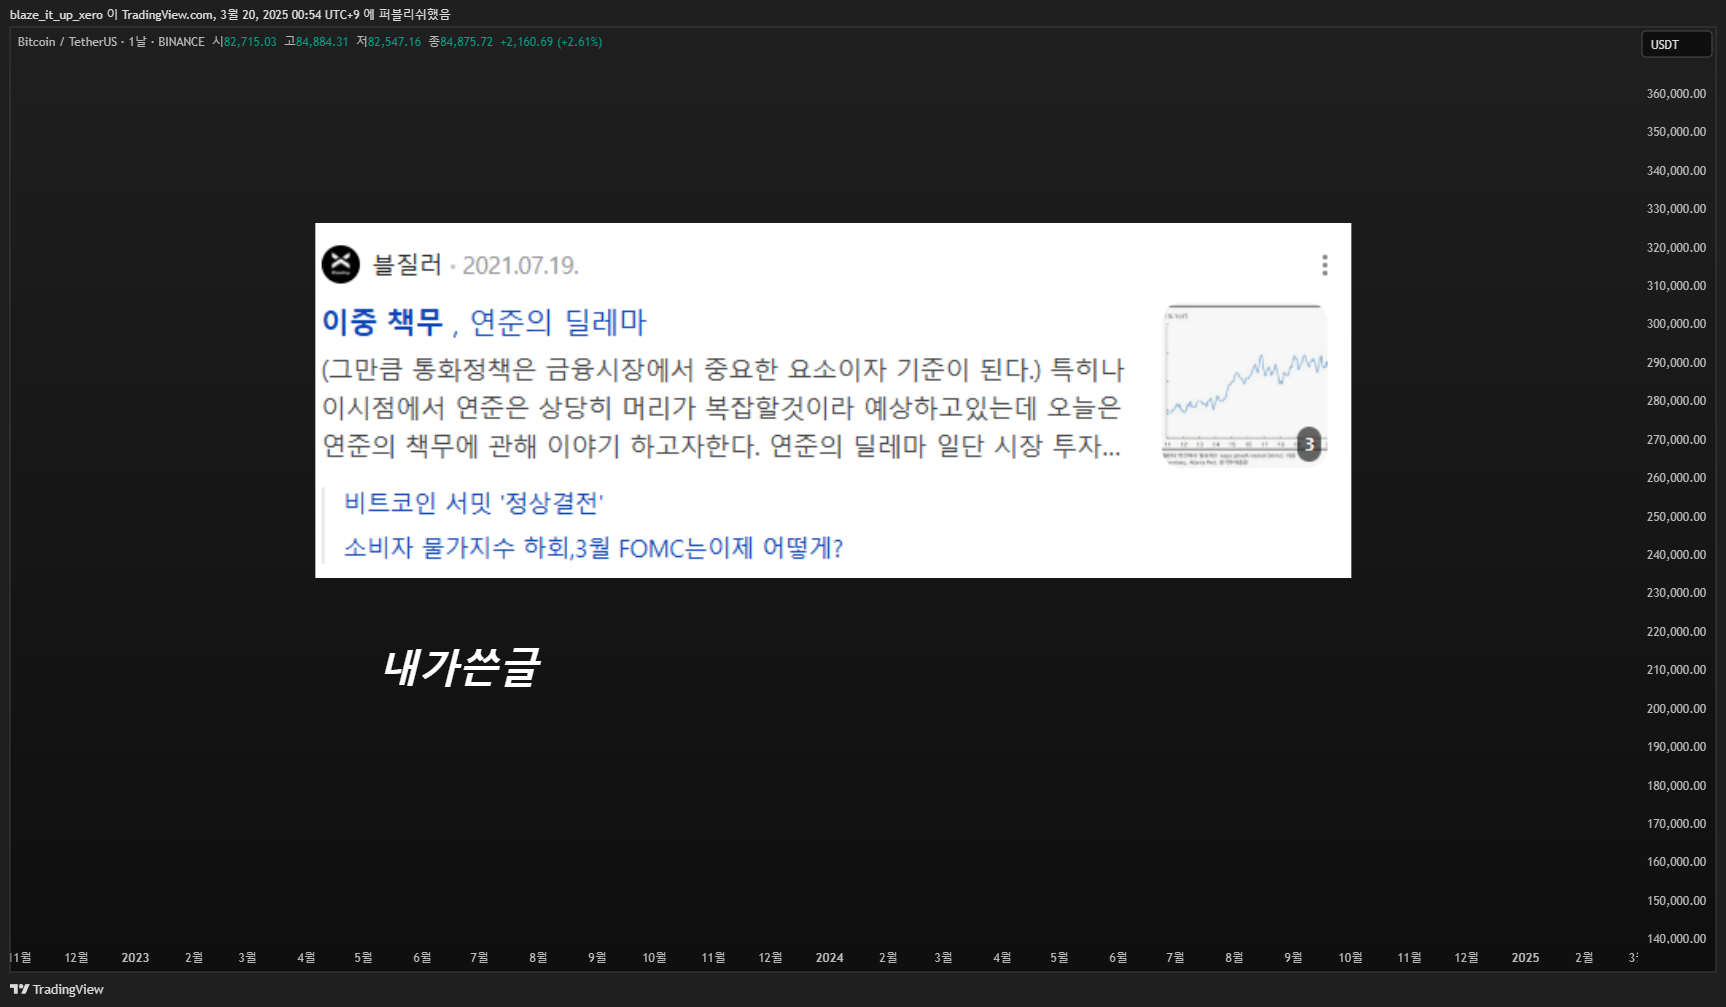Open the 비트코인 서밋 '정상결전' link
The height and width of the screenshot is (1007, 1726).
click(x=474, y=502)
